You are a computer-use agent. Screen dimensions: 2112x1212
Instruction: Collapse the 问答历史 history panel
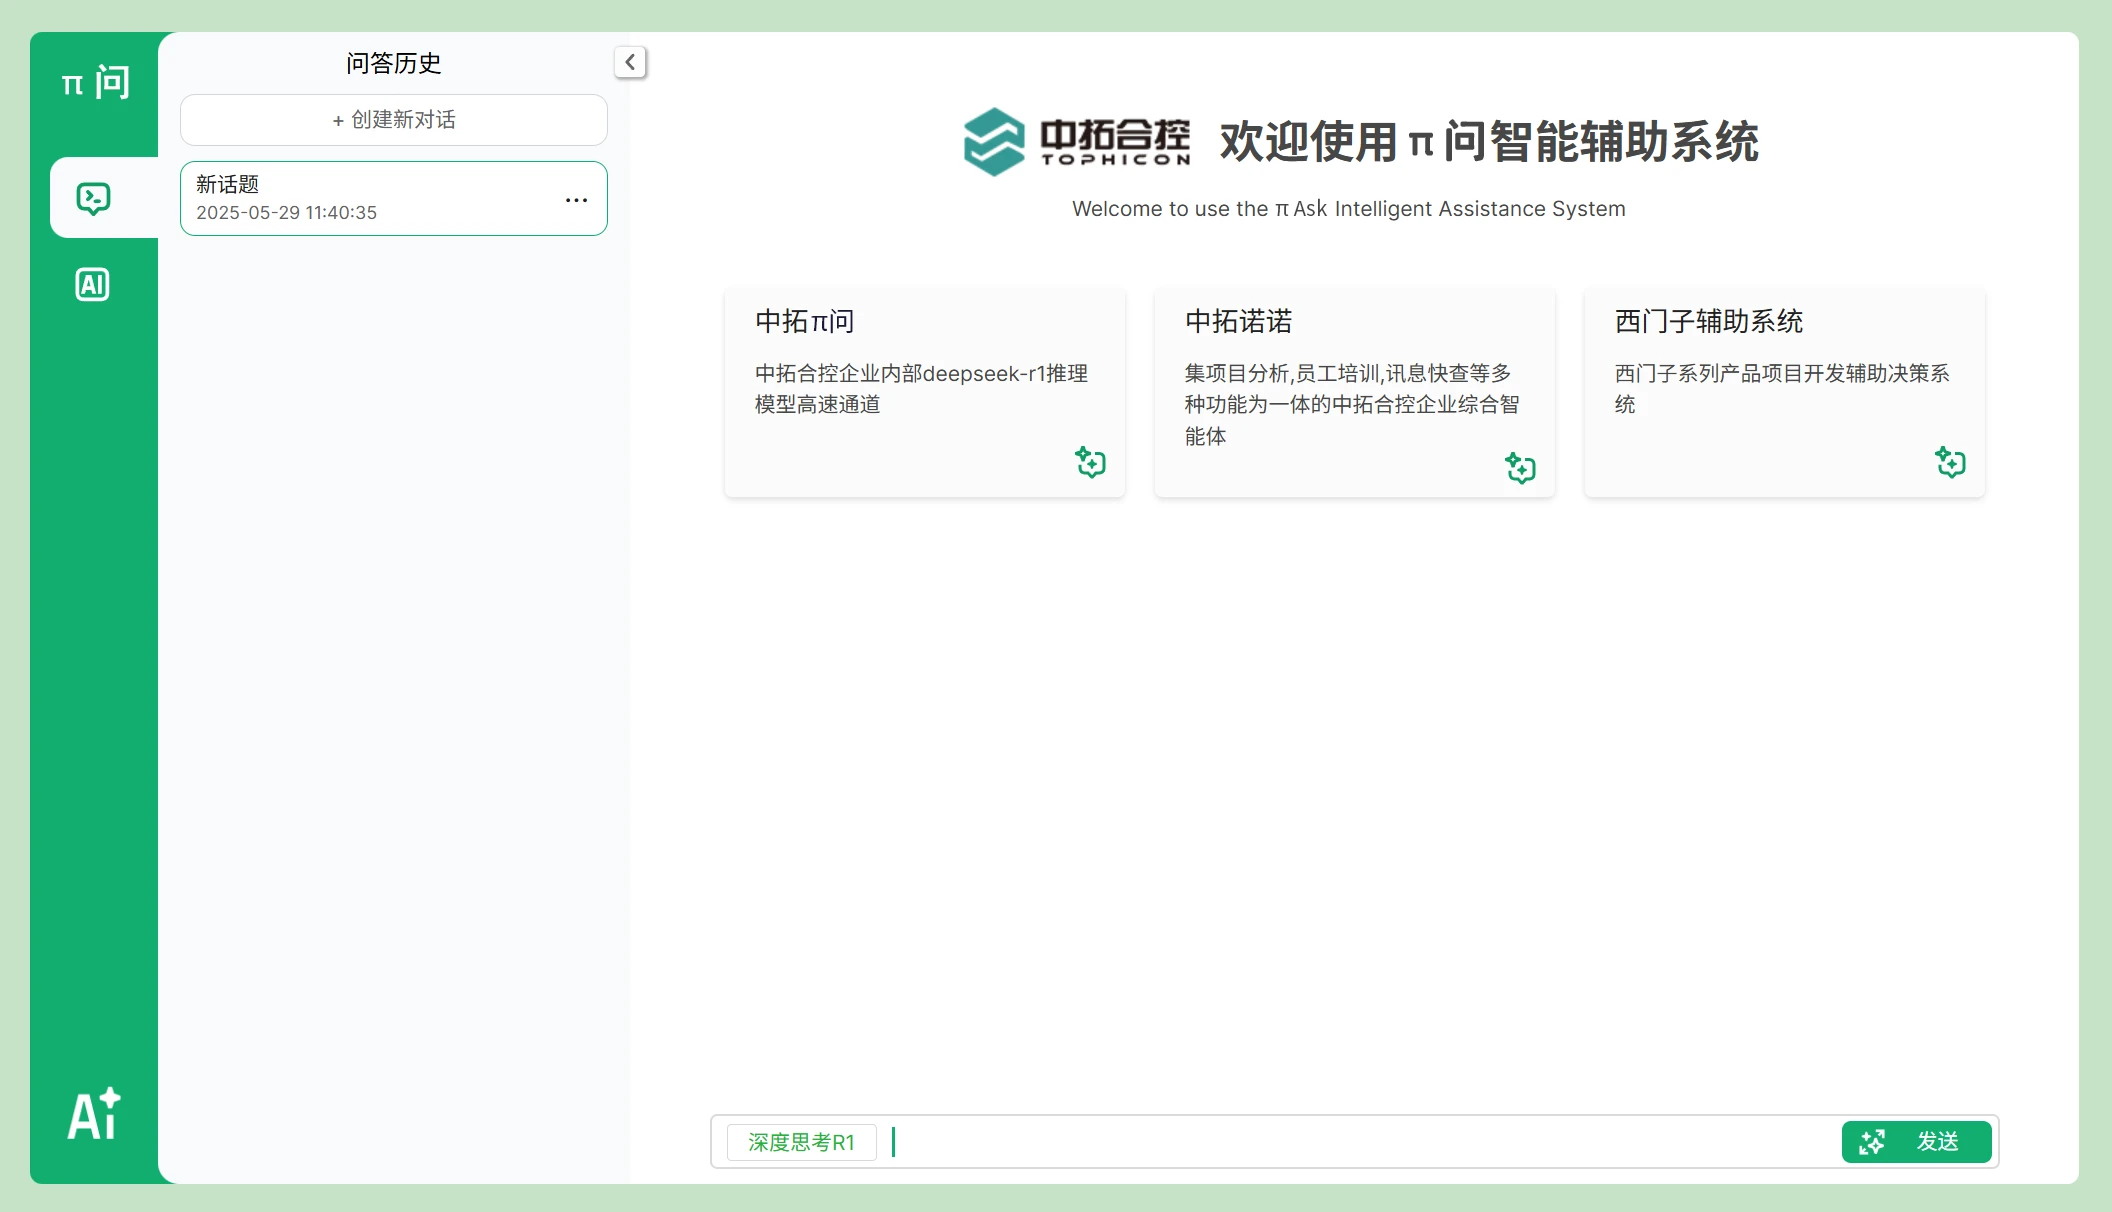[x=630, y=62]
